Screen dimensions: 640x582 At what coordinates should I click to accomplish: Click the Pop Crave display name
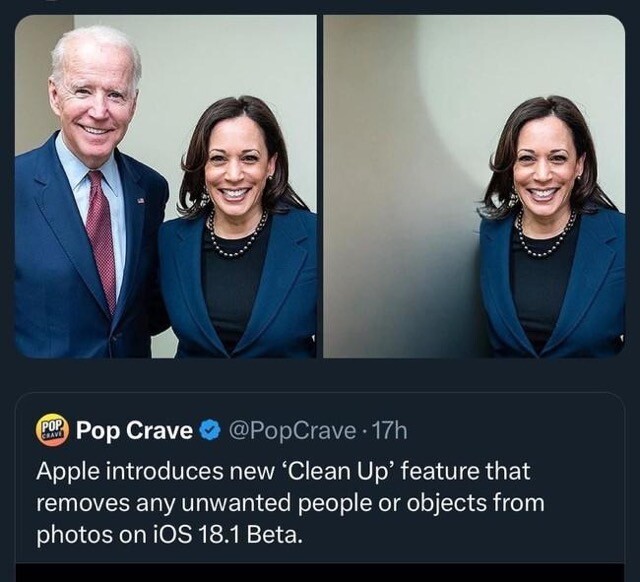tap(134, 431)
